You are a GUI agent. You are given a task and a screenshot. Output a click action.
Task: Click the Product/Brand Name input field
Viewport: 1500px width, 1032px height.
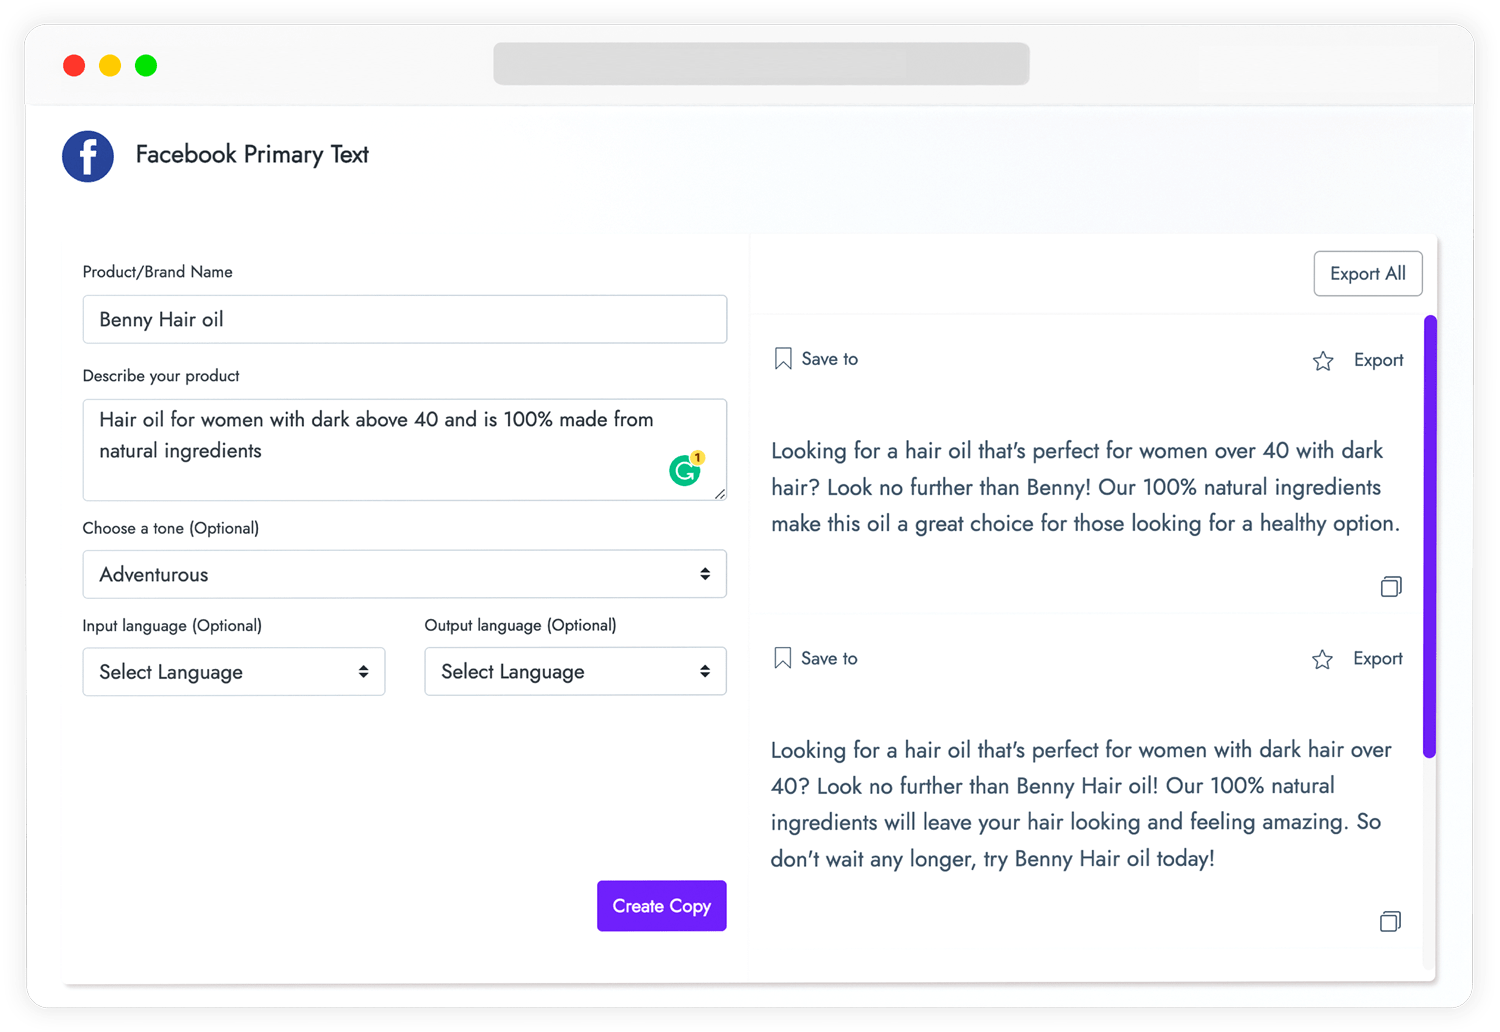click(404, 320)
